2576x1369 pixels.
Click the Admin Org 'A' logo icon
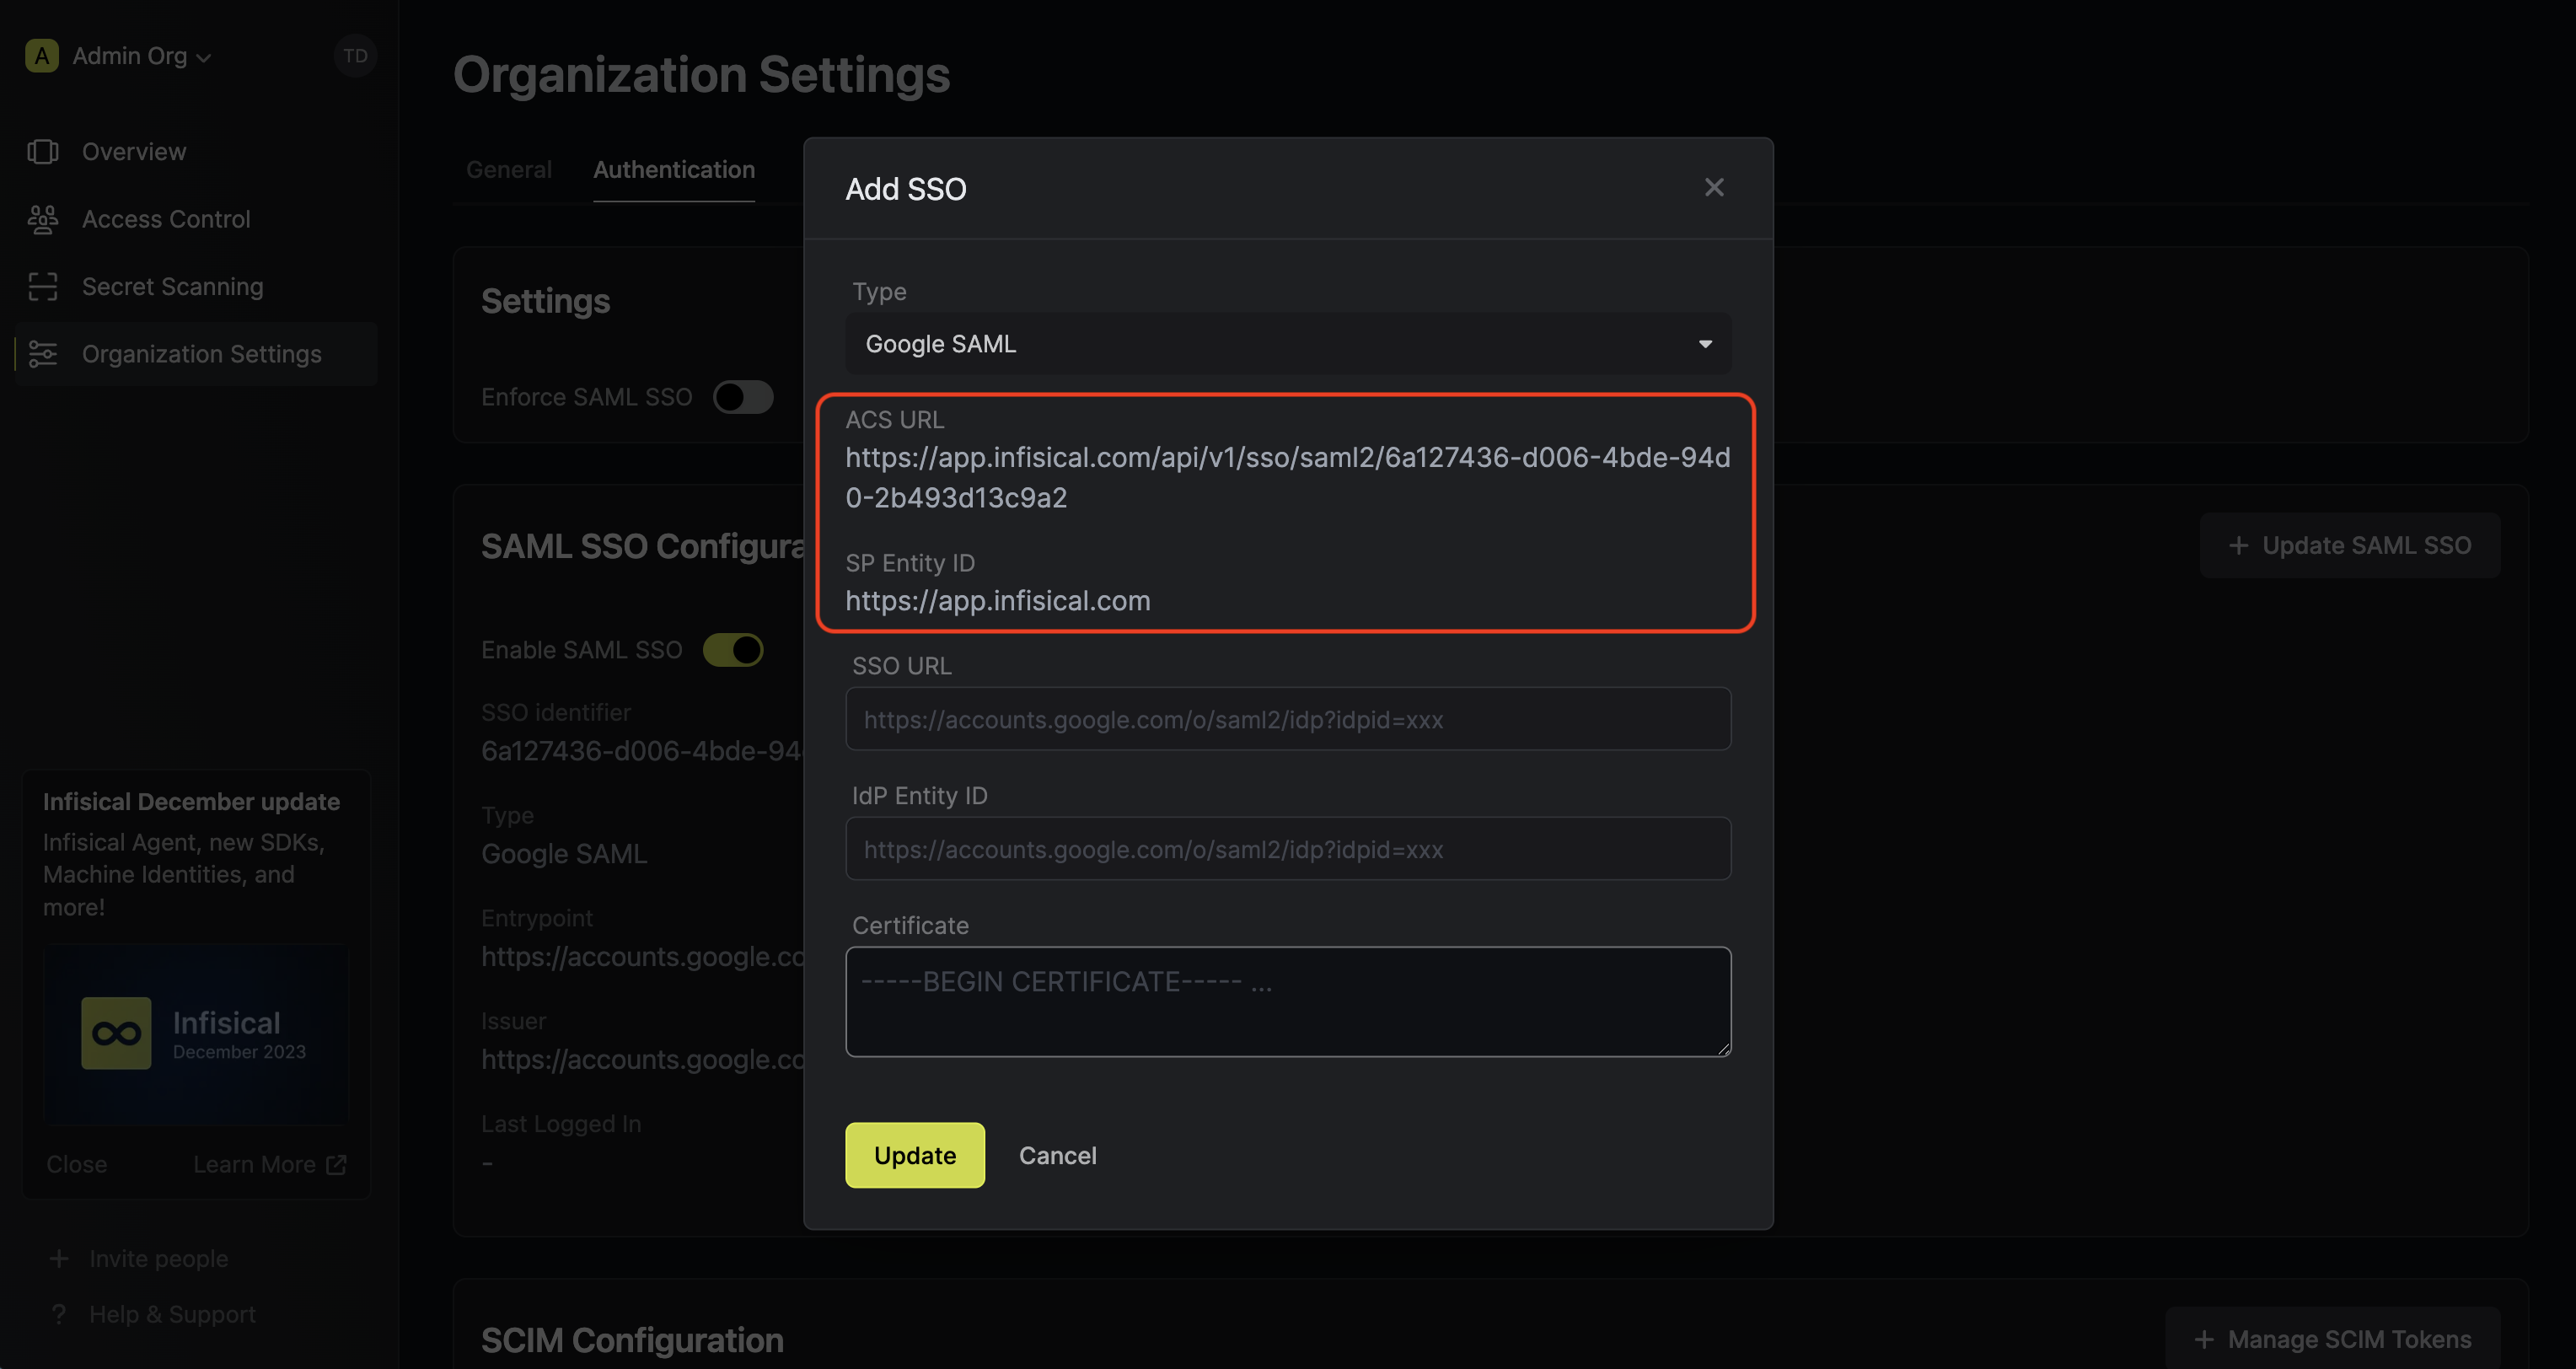42,56
